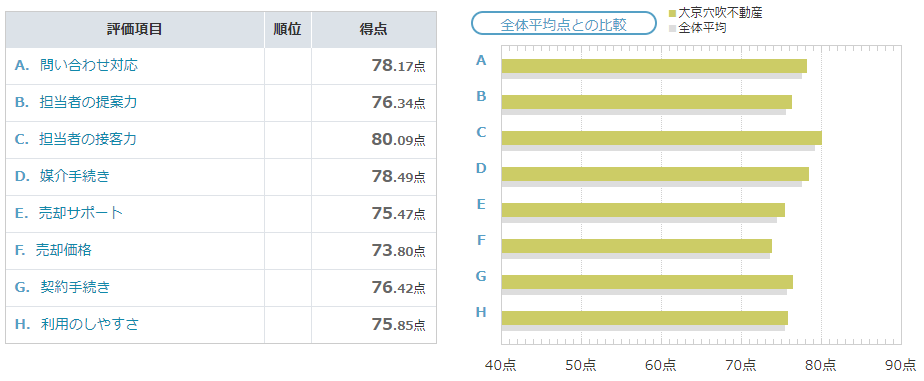Open the H. 利用のしやすさ link
Image resolution: width=924 pixels, height=381 pixels.
click(x=77, y=324)
